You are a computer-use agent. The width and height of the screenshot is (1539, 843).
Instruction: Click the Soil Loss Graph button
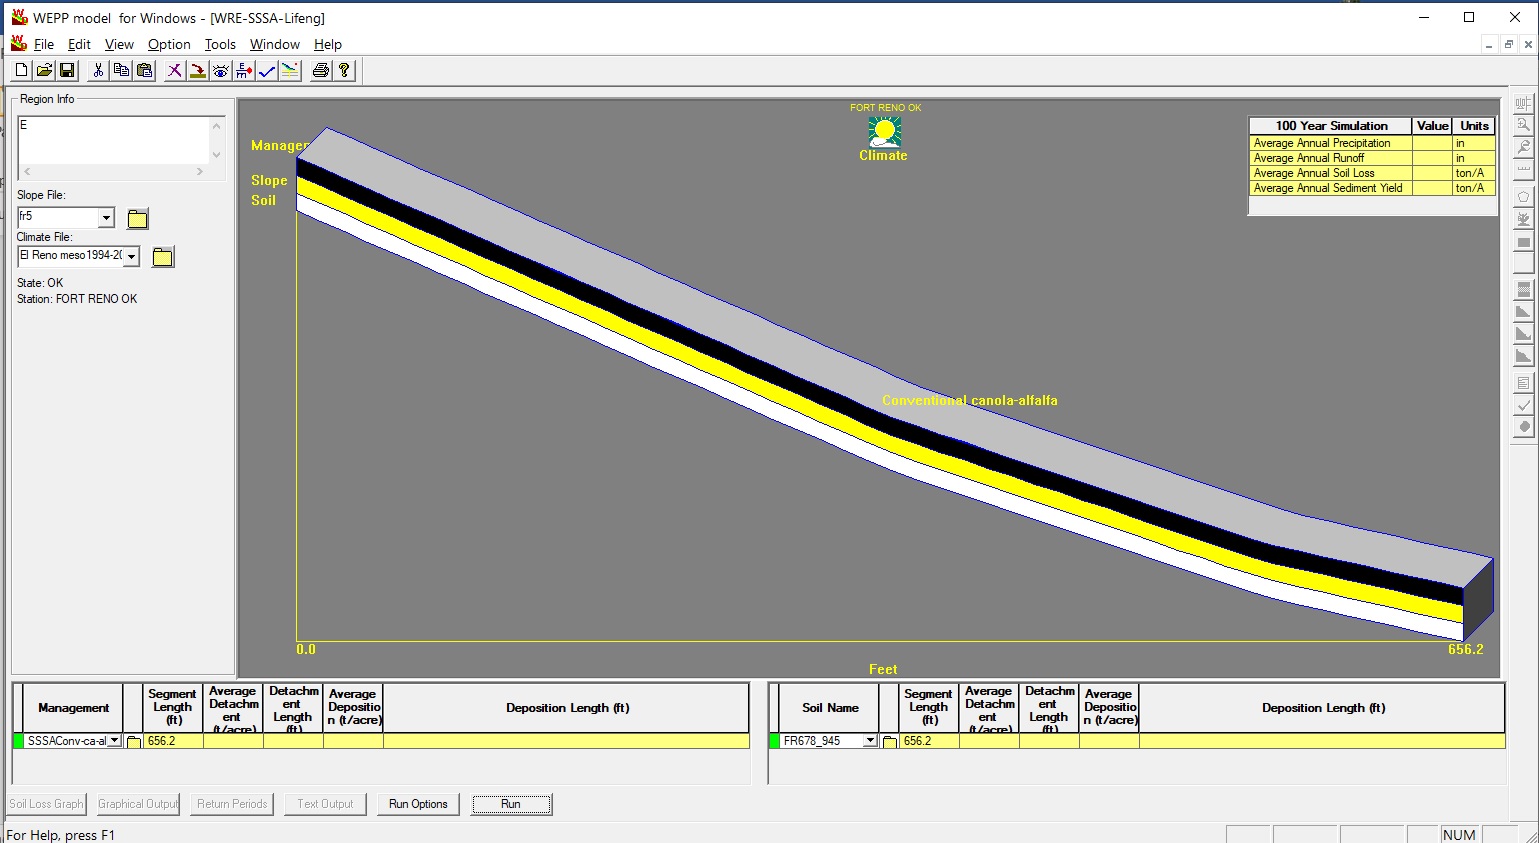46,804
